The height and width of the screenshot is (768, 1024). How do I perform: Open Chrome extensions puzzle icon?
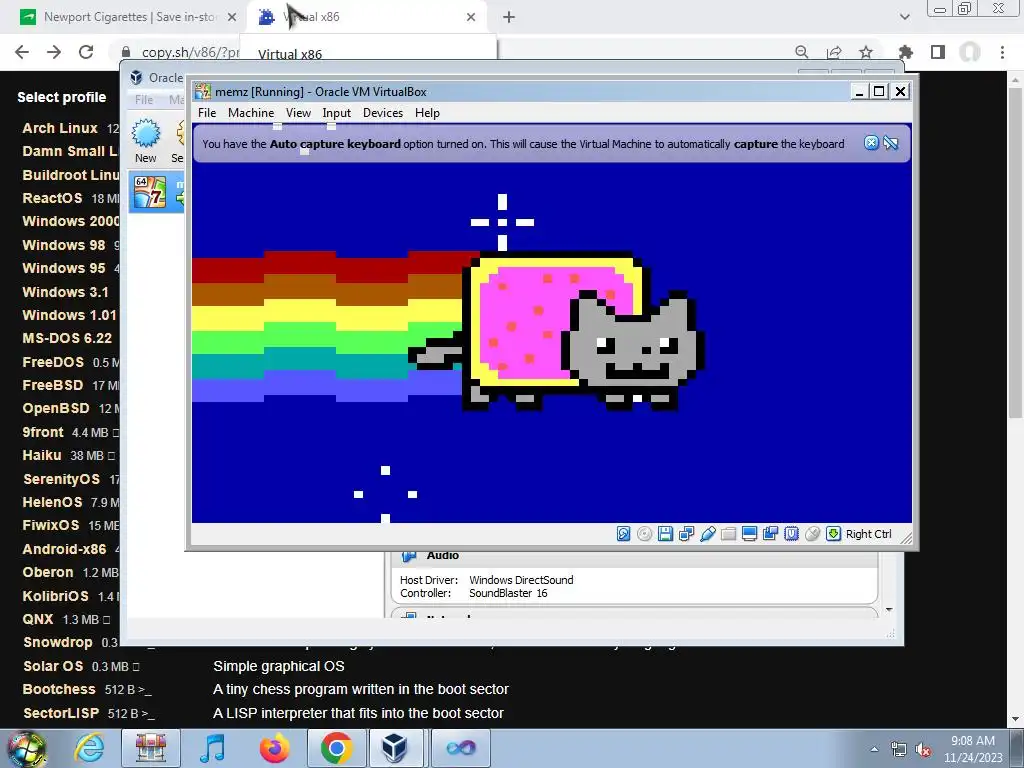[906, 52]
